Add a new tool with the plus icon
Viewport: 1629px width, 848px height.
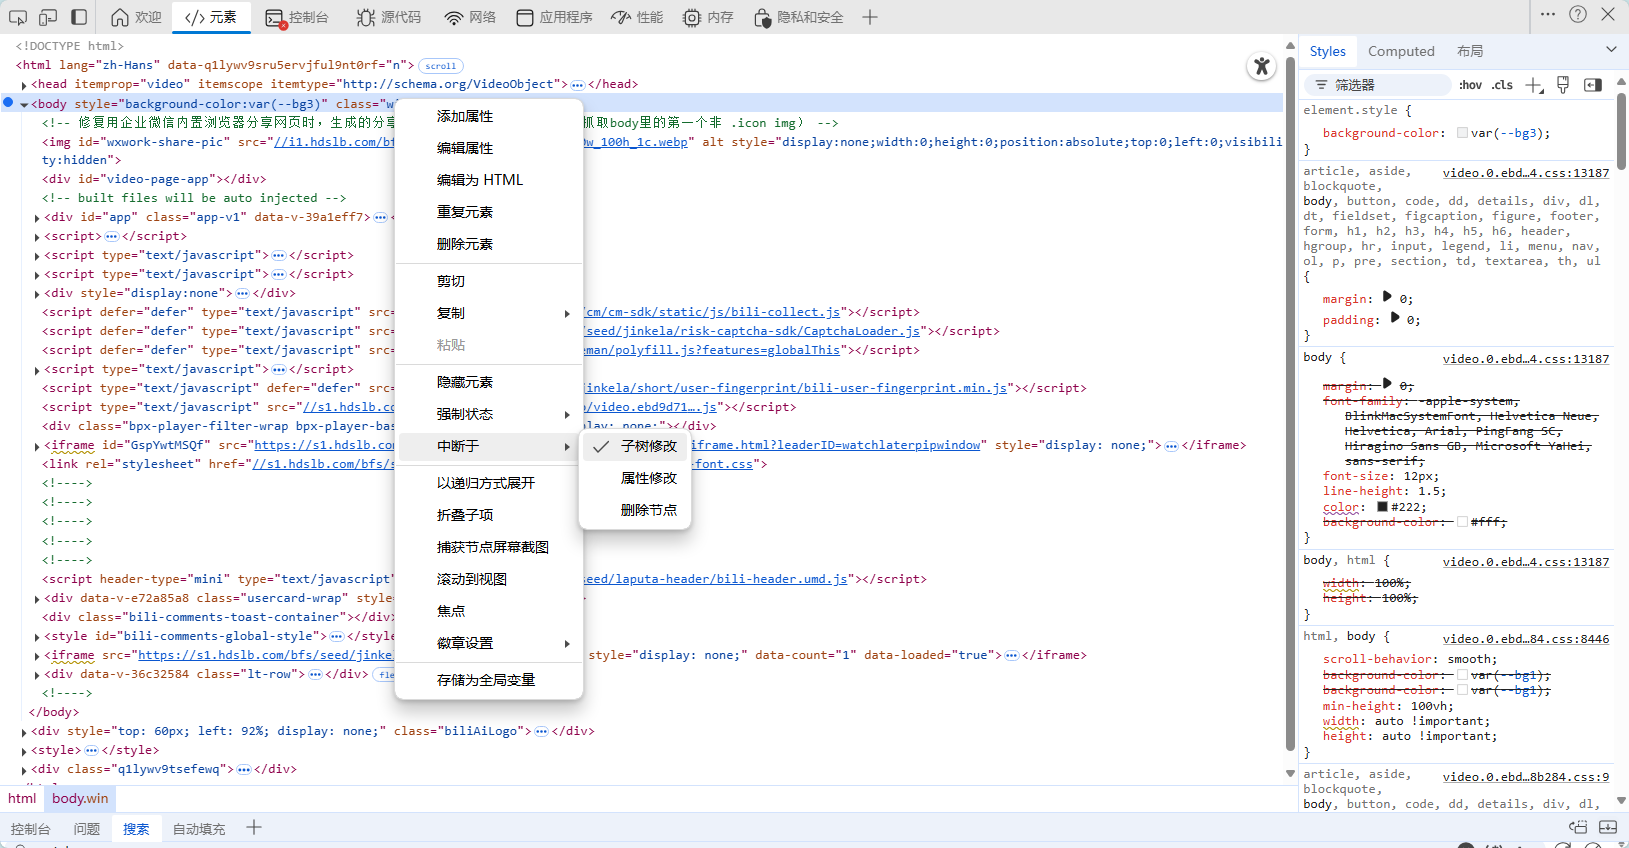coord(870,17)
